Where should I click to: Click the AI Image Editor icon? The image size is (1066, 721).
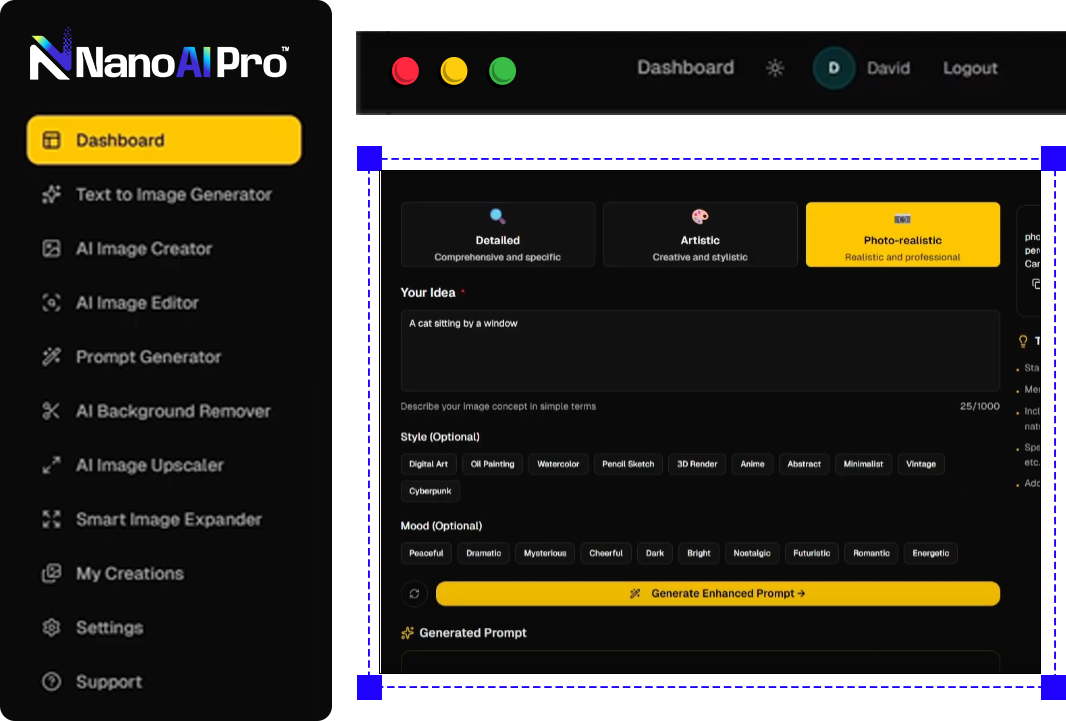51,303
